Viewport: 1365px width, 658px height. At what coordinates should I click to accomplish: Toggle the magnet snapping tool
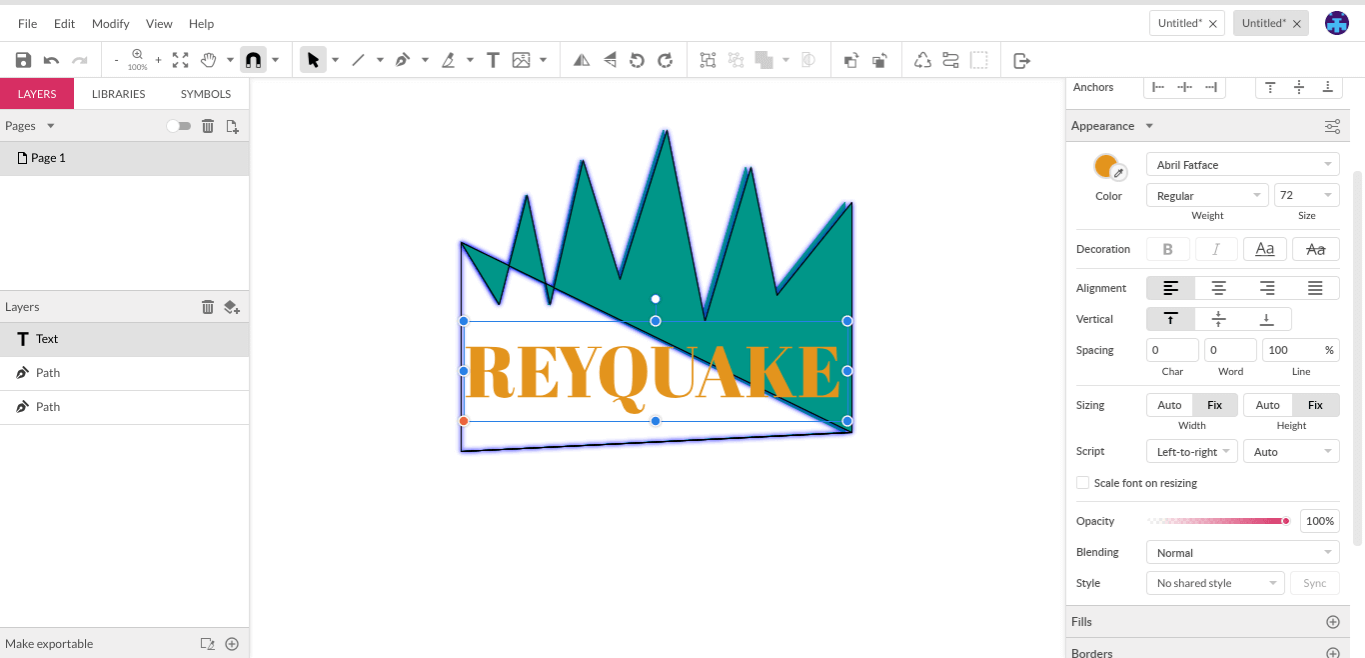pos(253,60)
